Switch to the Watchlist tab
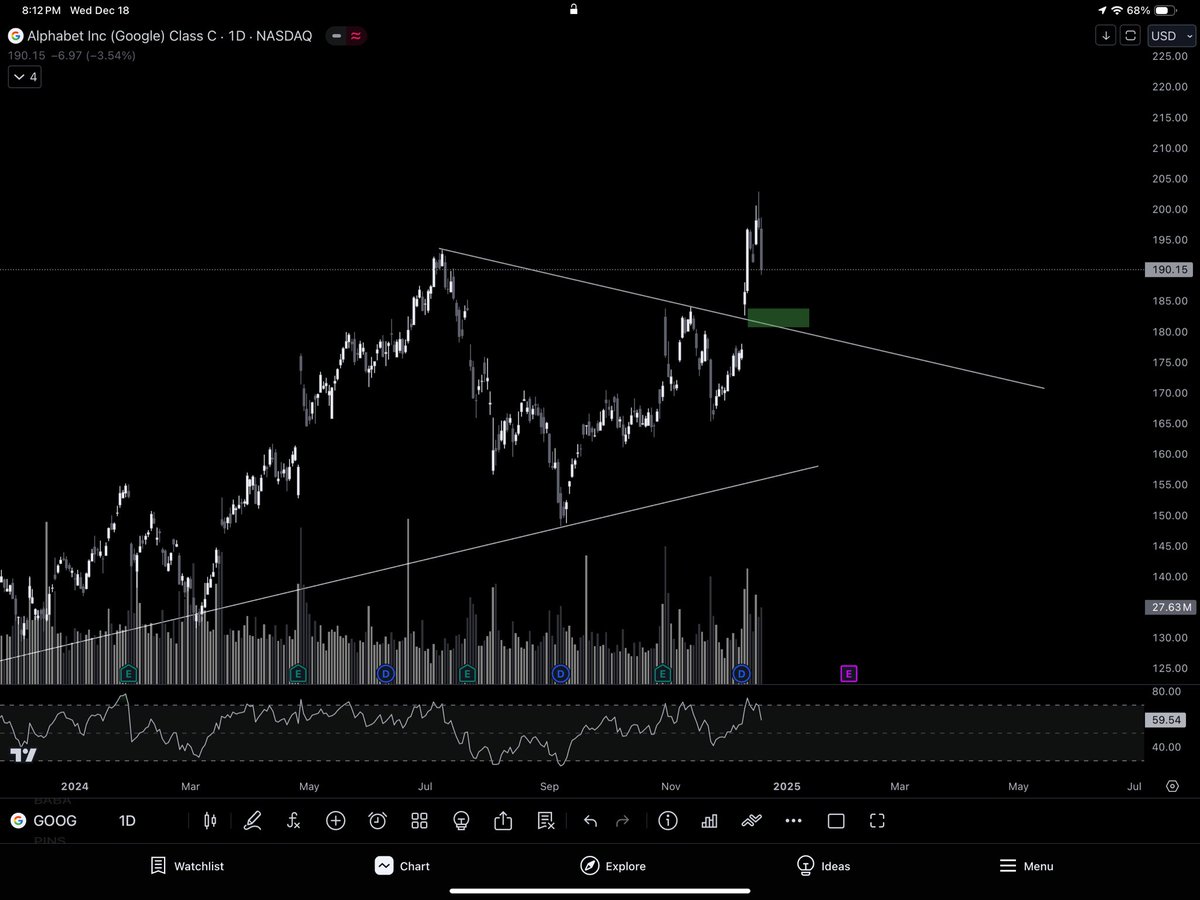 click(187, 866)
